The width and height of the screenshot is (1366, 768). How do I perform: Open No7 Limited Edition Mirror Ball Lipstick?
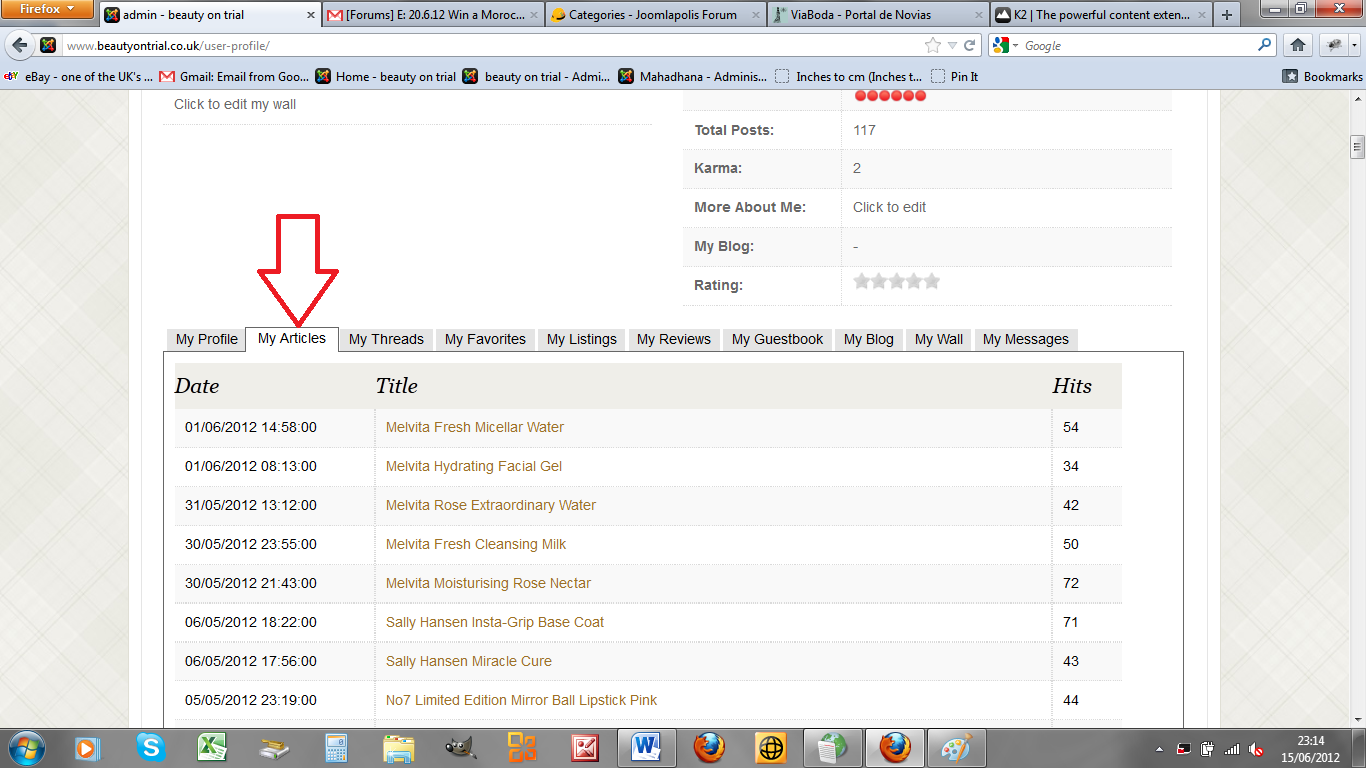coord(522,700)
